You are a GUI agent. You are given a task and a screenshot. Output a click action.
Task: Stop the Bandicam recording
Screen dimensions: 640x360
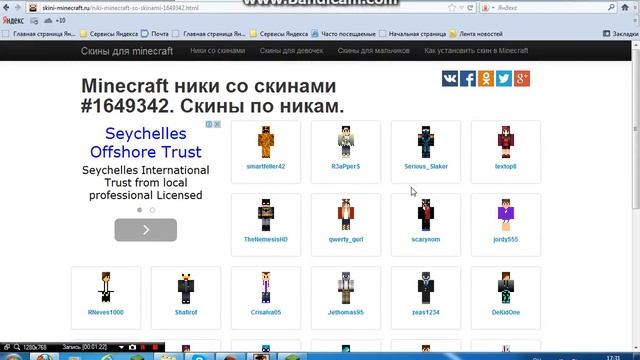(155, 347)
